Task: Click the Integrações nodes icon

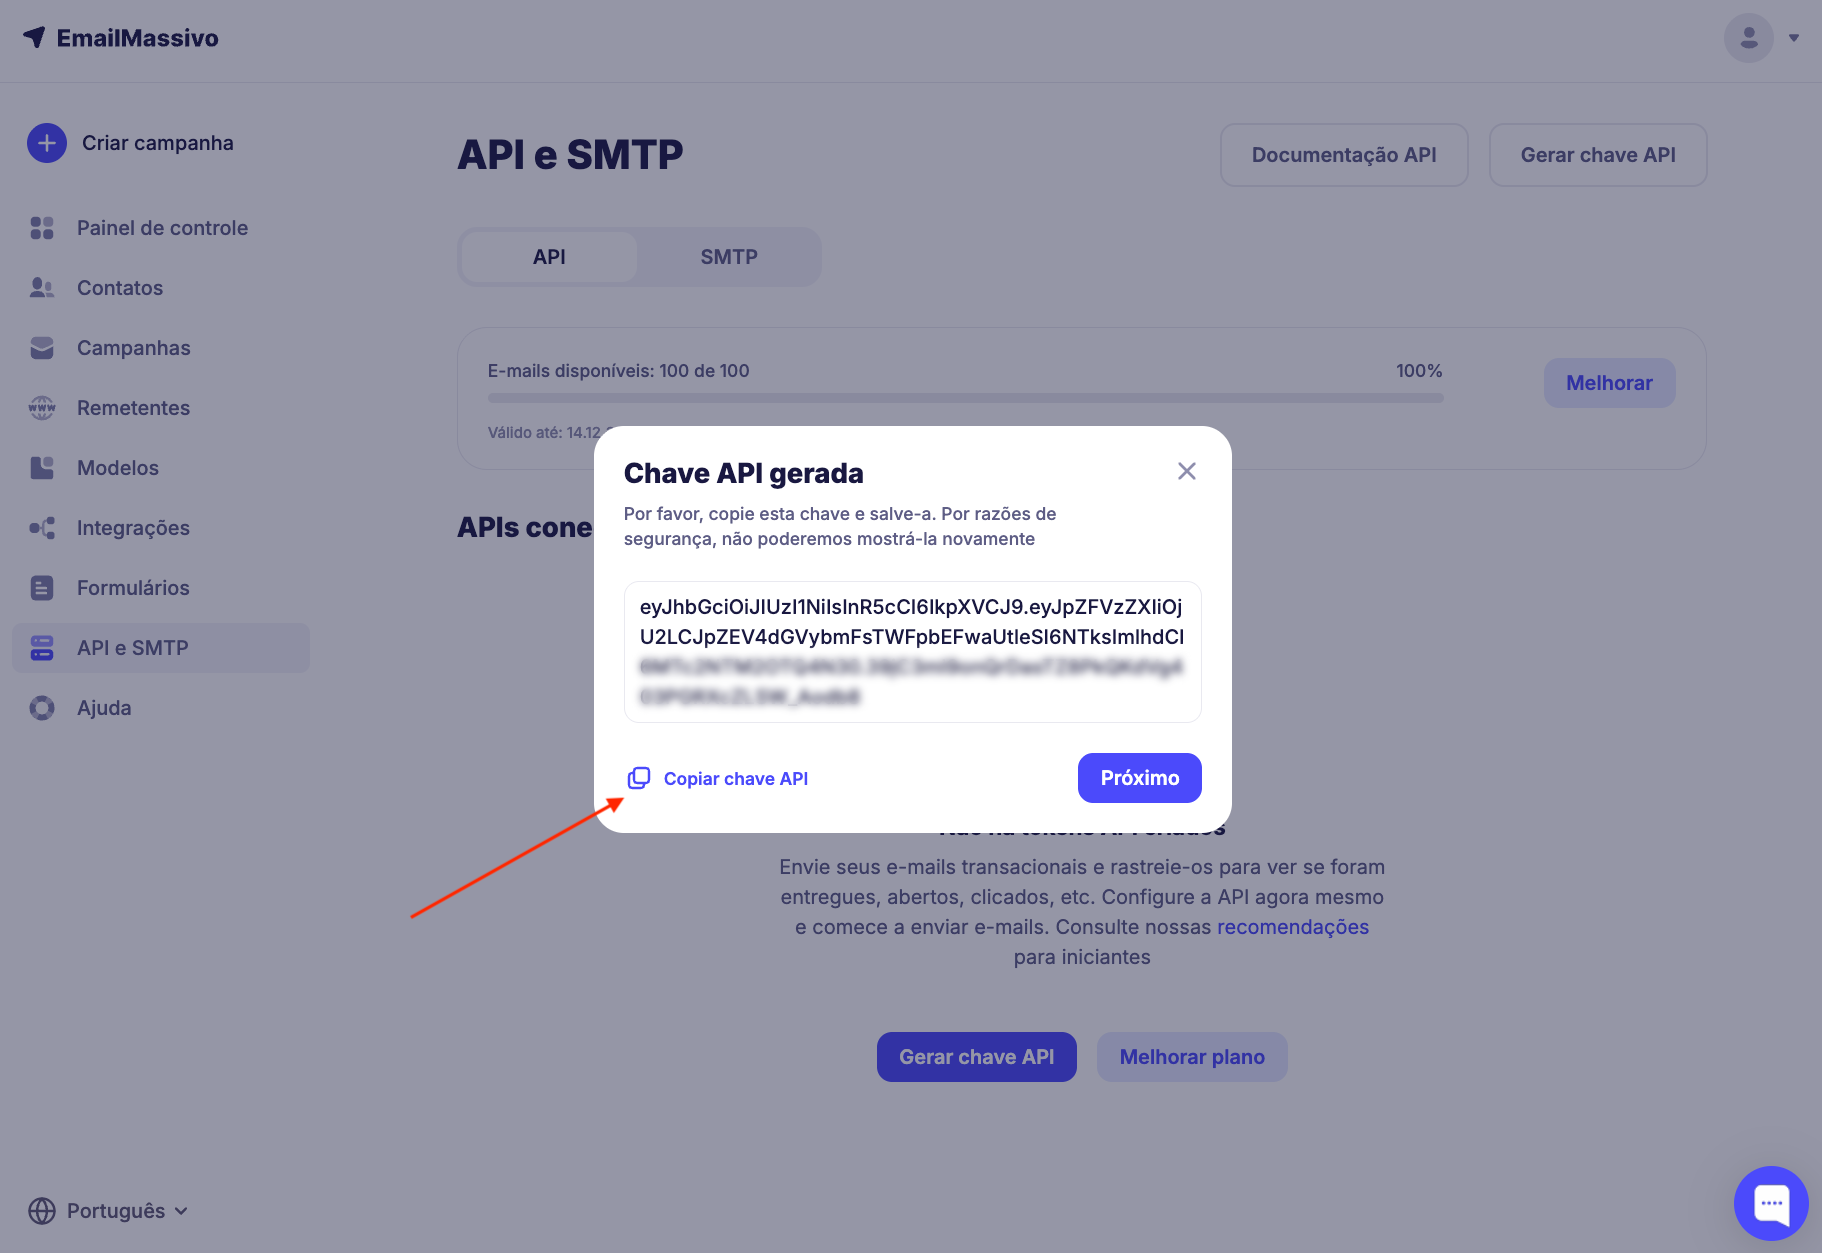Action: pyautogui.click(x=42, y=528)
